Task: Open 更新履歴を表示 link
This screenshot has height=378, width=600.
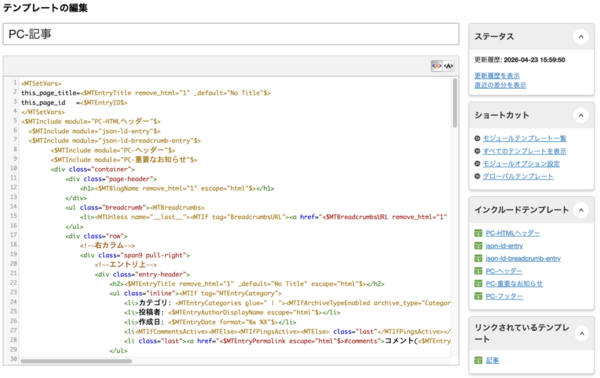Action: (x=497, y=76)
